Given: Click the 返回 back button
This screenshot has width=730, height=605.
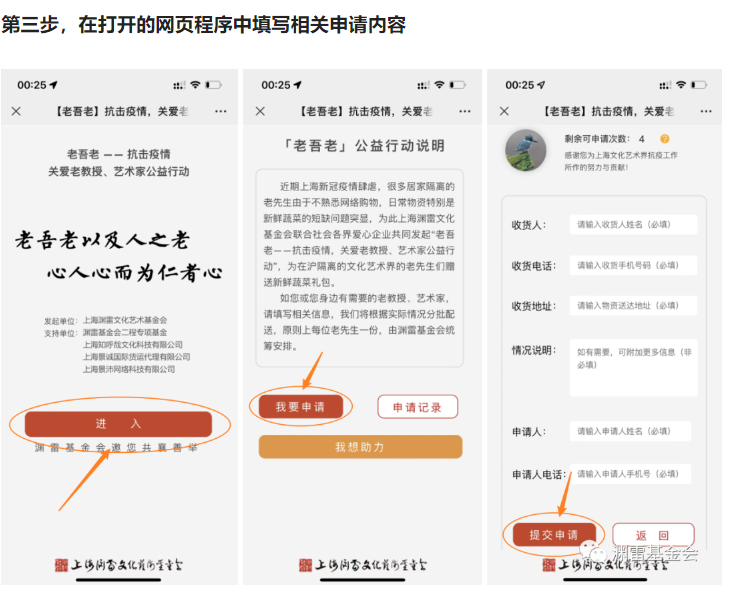Looking at the screenshot, I should pyautogui.click(x=652, y=535).
